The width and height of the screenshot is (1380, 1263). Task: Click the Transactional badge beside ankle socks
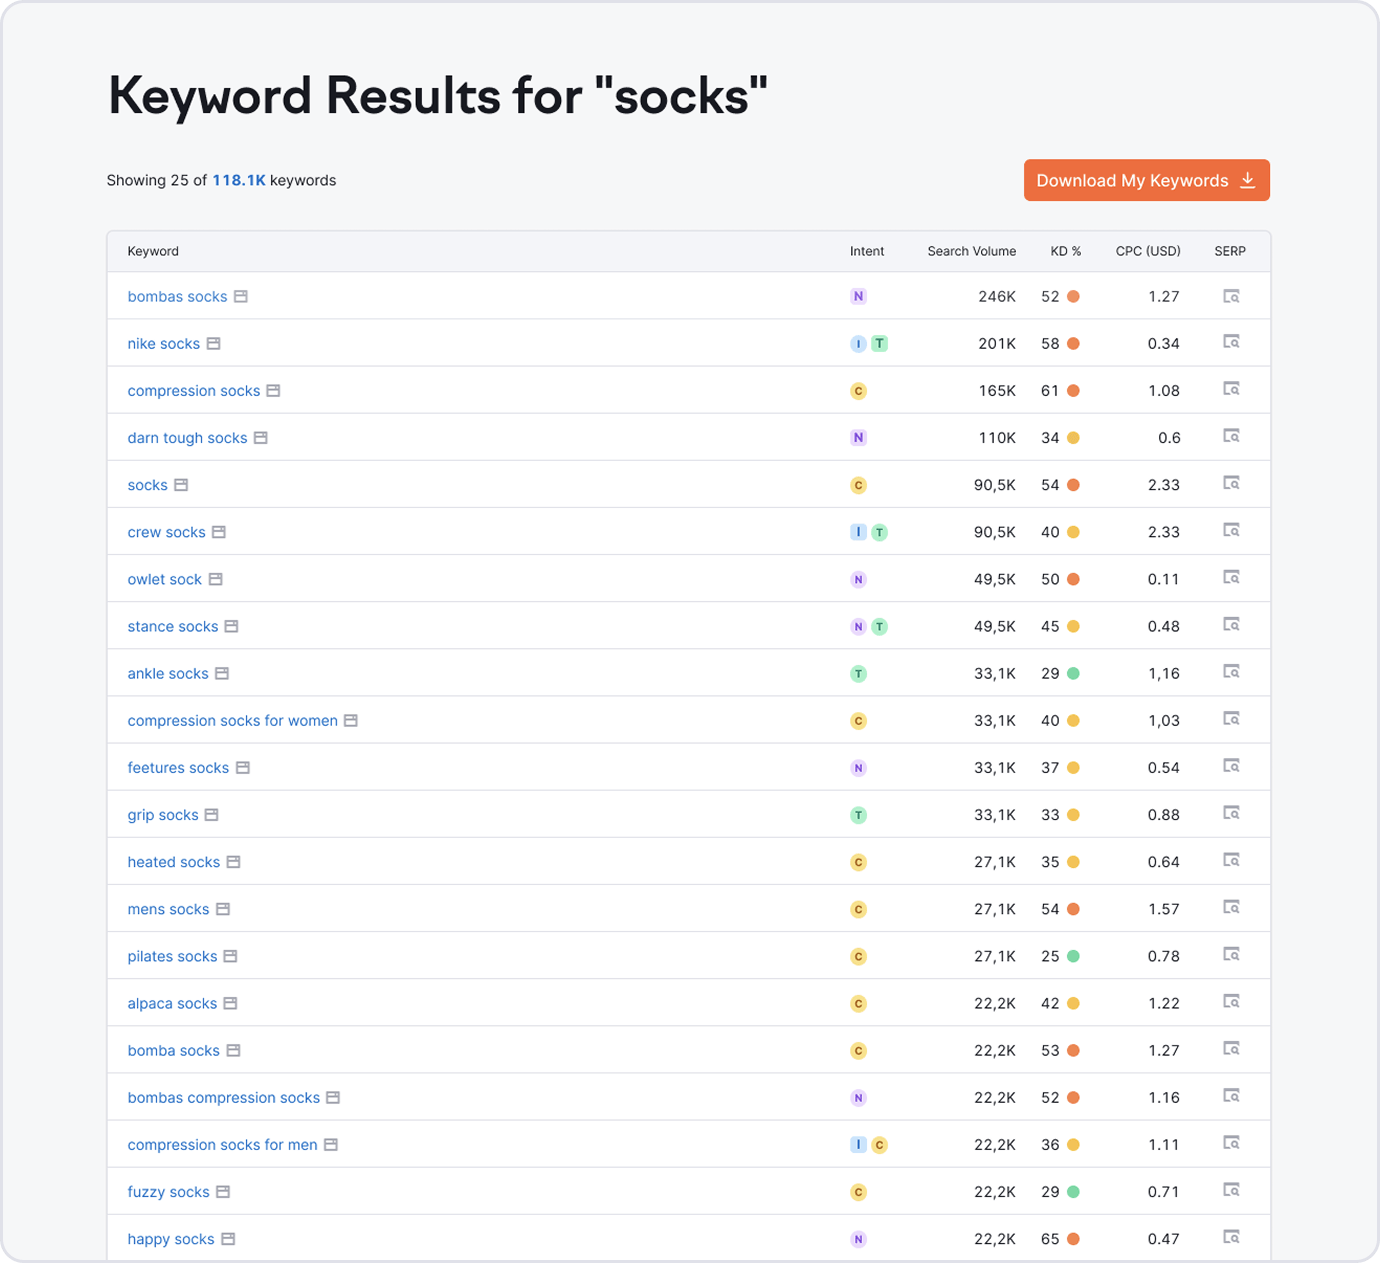(858, 673)
